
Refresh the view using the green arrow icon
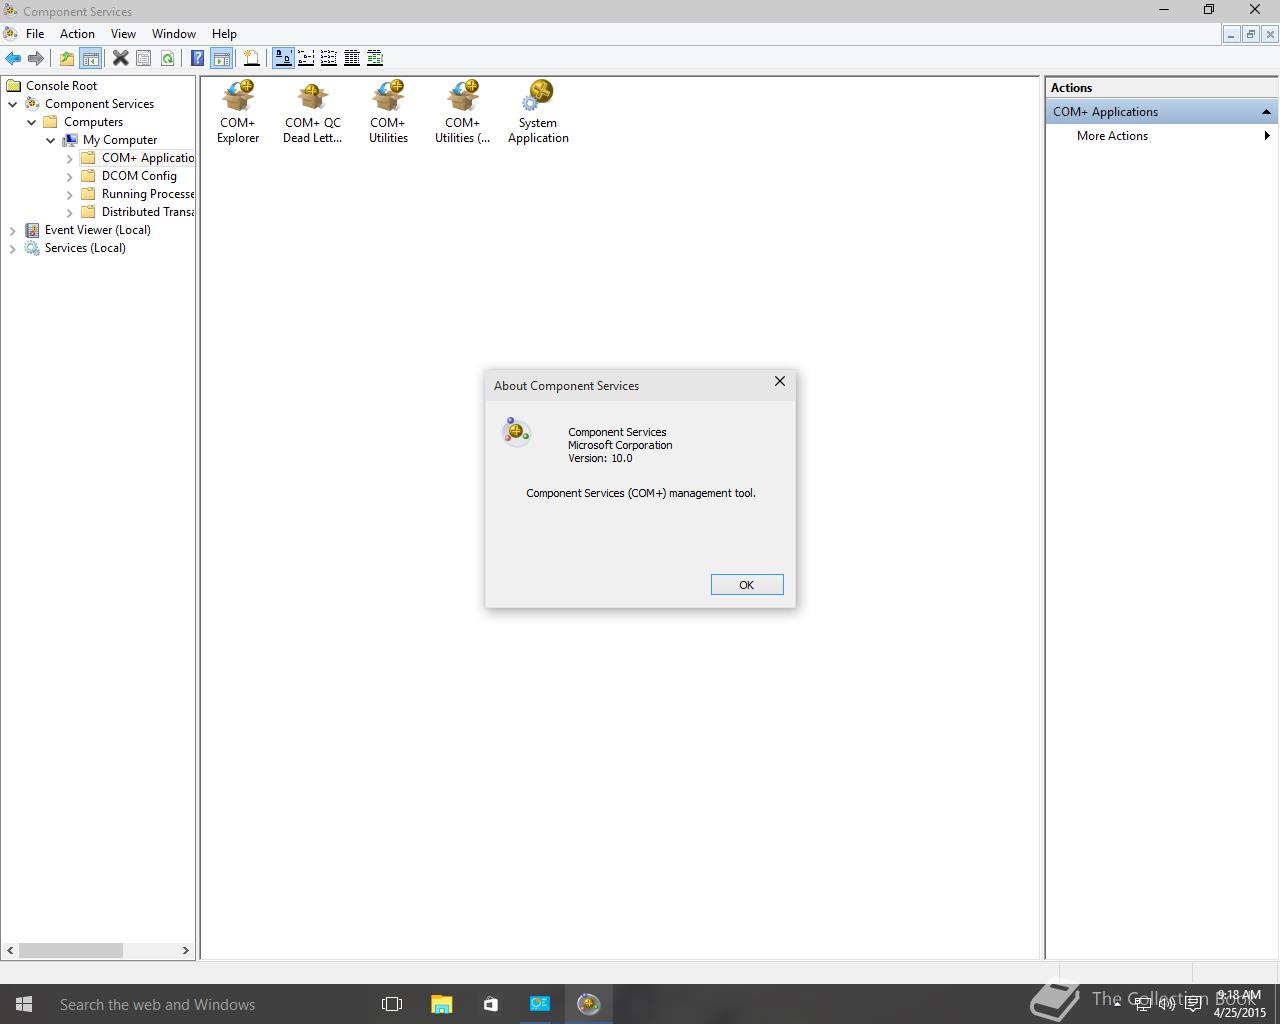167,58
